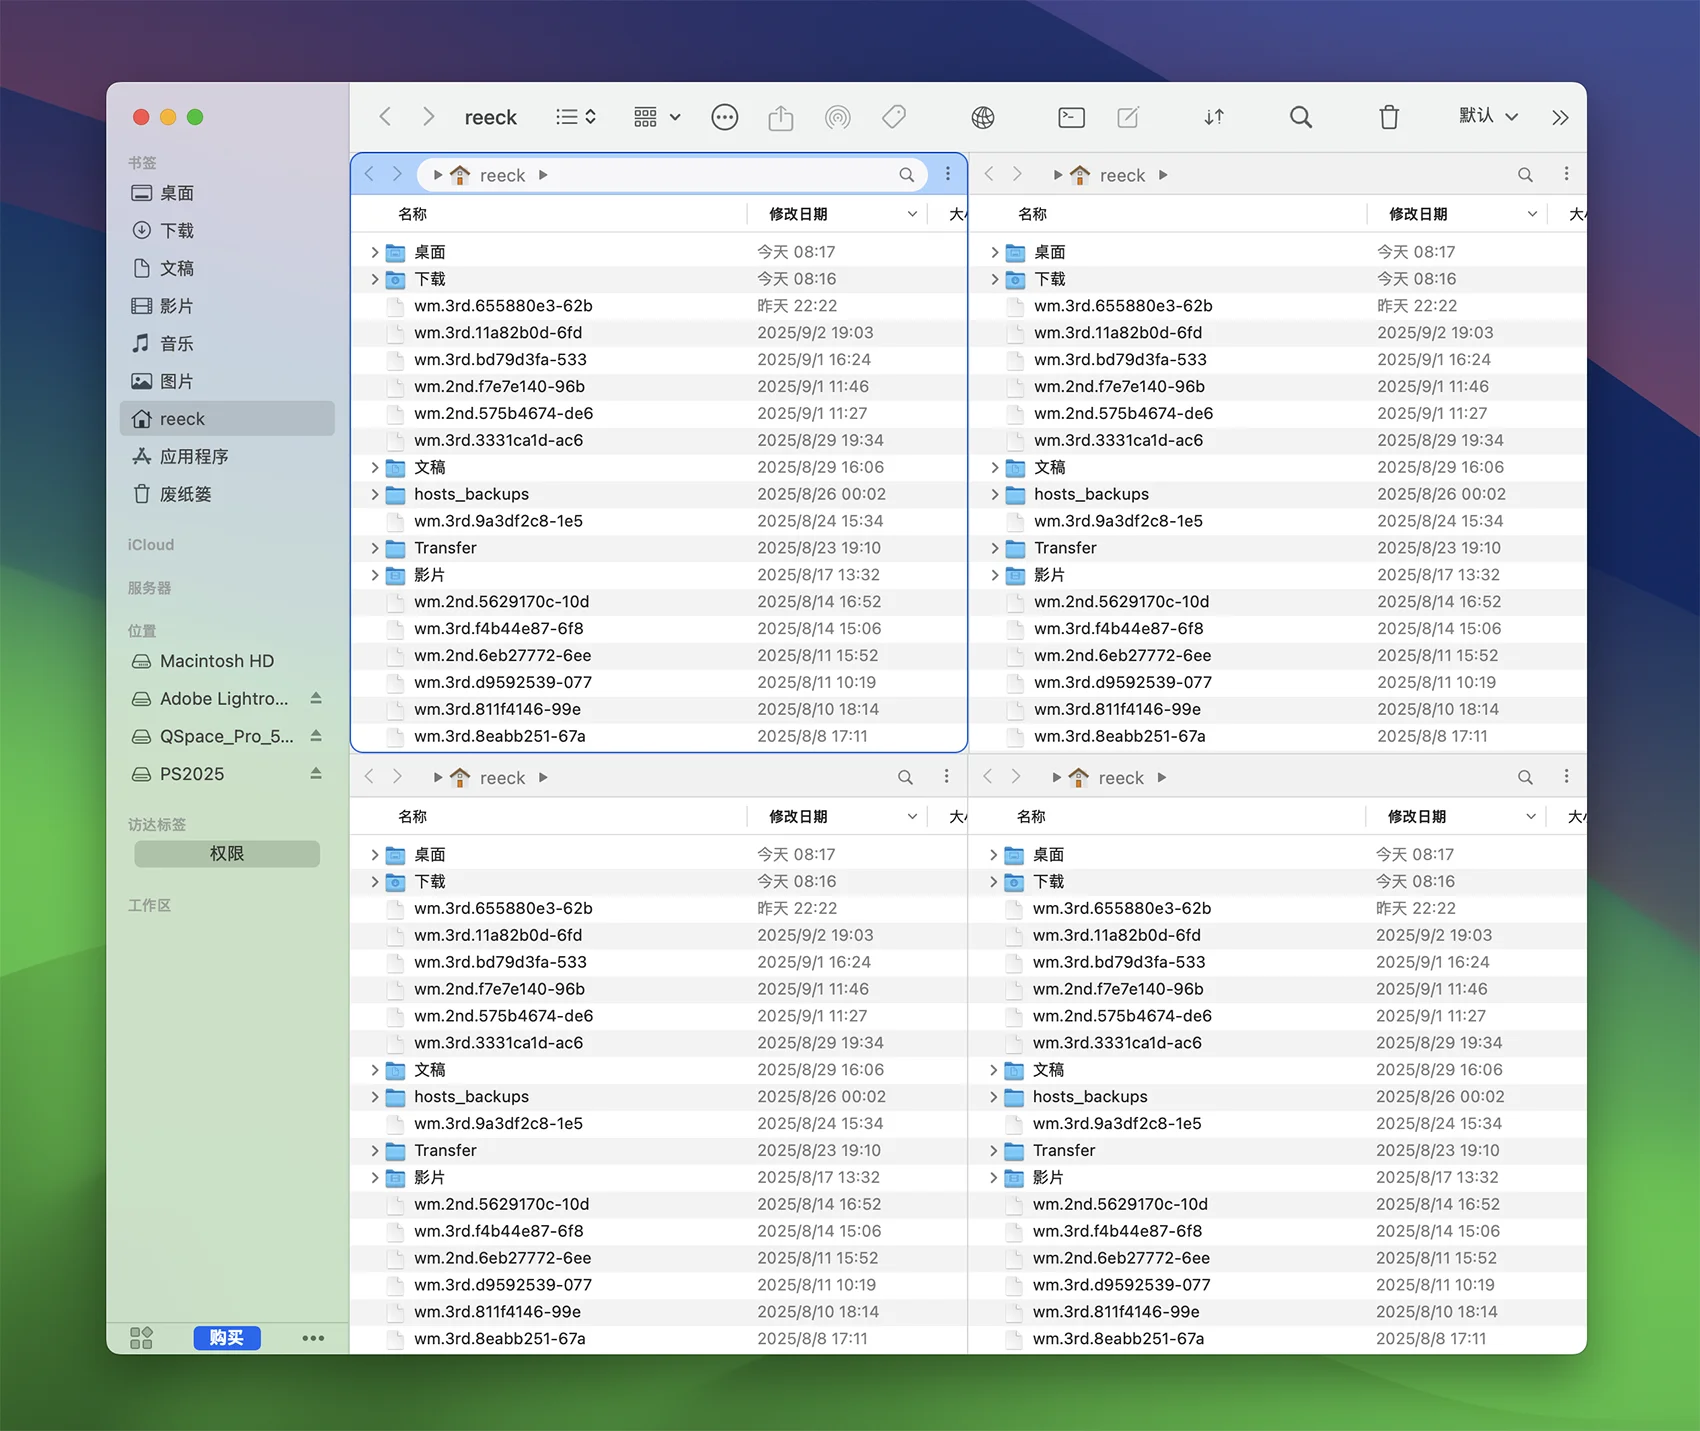
Task: Expand 桌面 folder in top-left pane
Action: (375, 253)
